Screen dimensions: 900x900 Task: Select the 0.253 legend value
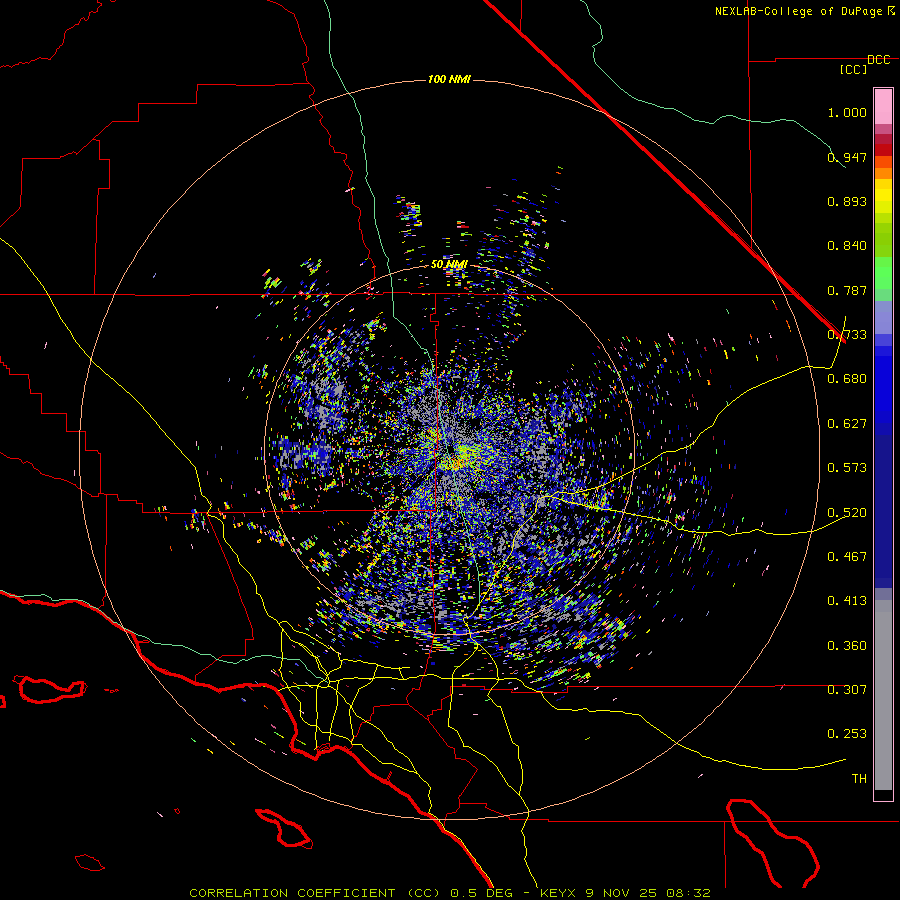click(x=847, y=734)
